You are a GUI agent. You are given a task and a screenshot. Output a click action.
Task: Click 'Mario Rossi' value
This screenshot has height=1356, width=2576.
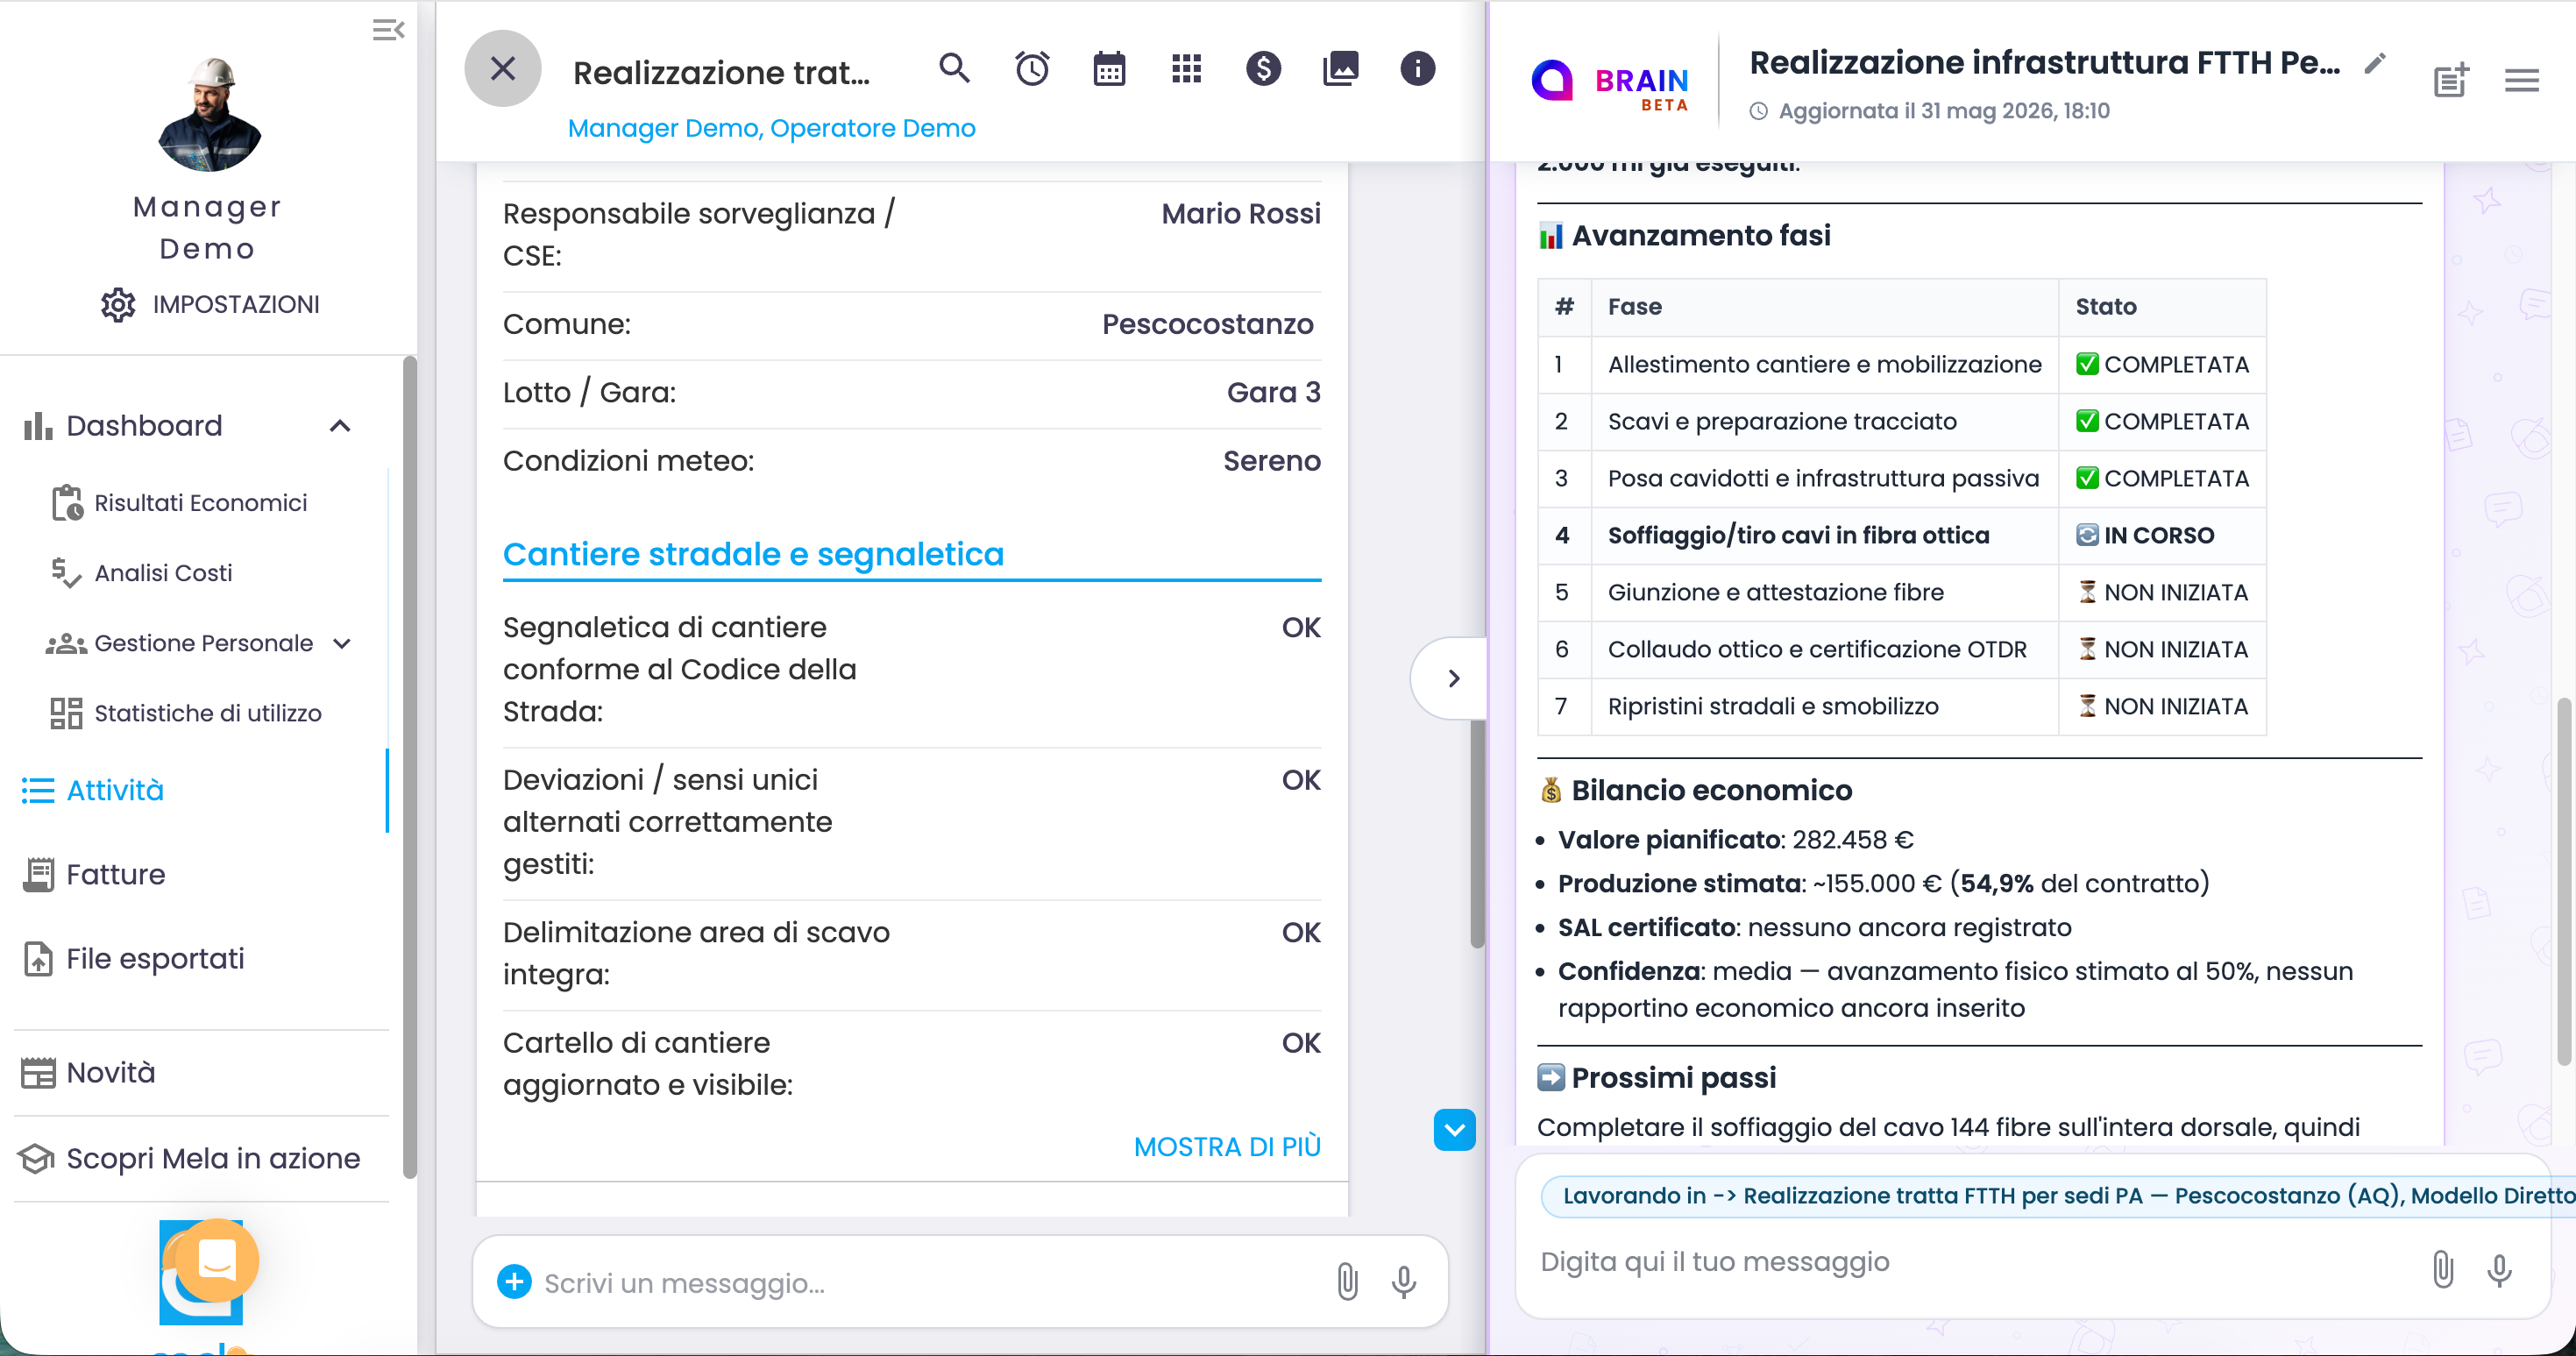tap(1240, 213)
